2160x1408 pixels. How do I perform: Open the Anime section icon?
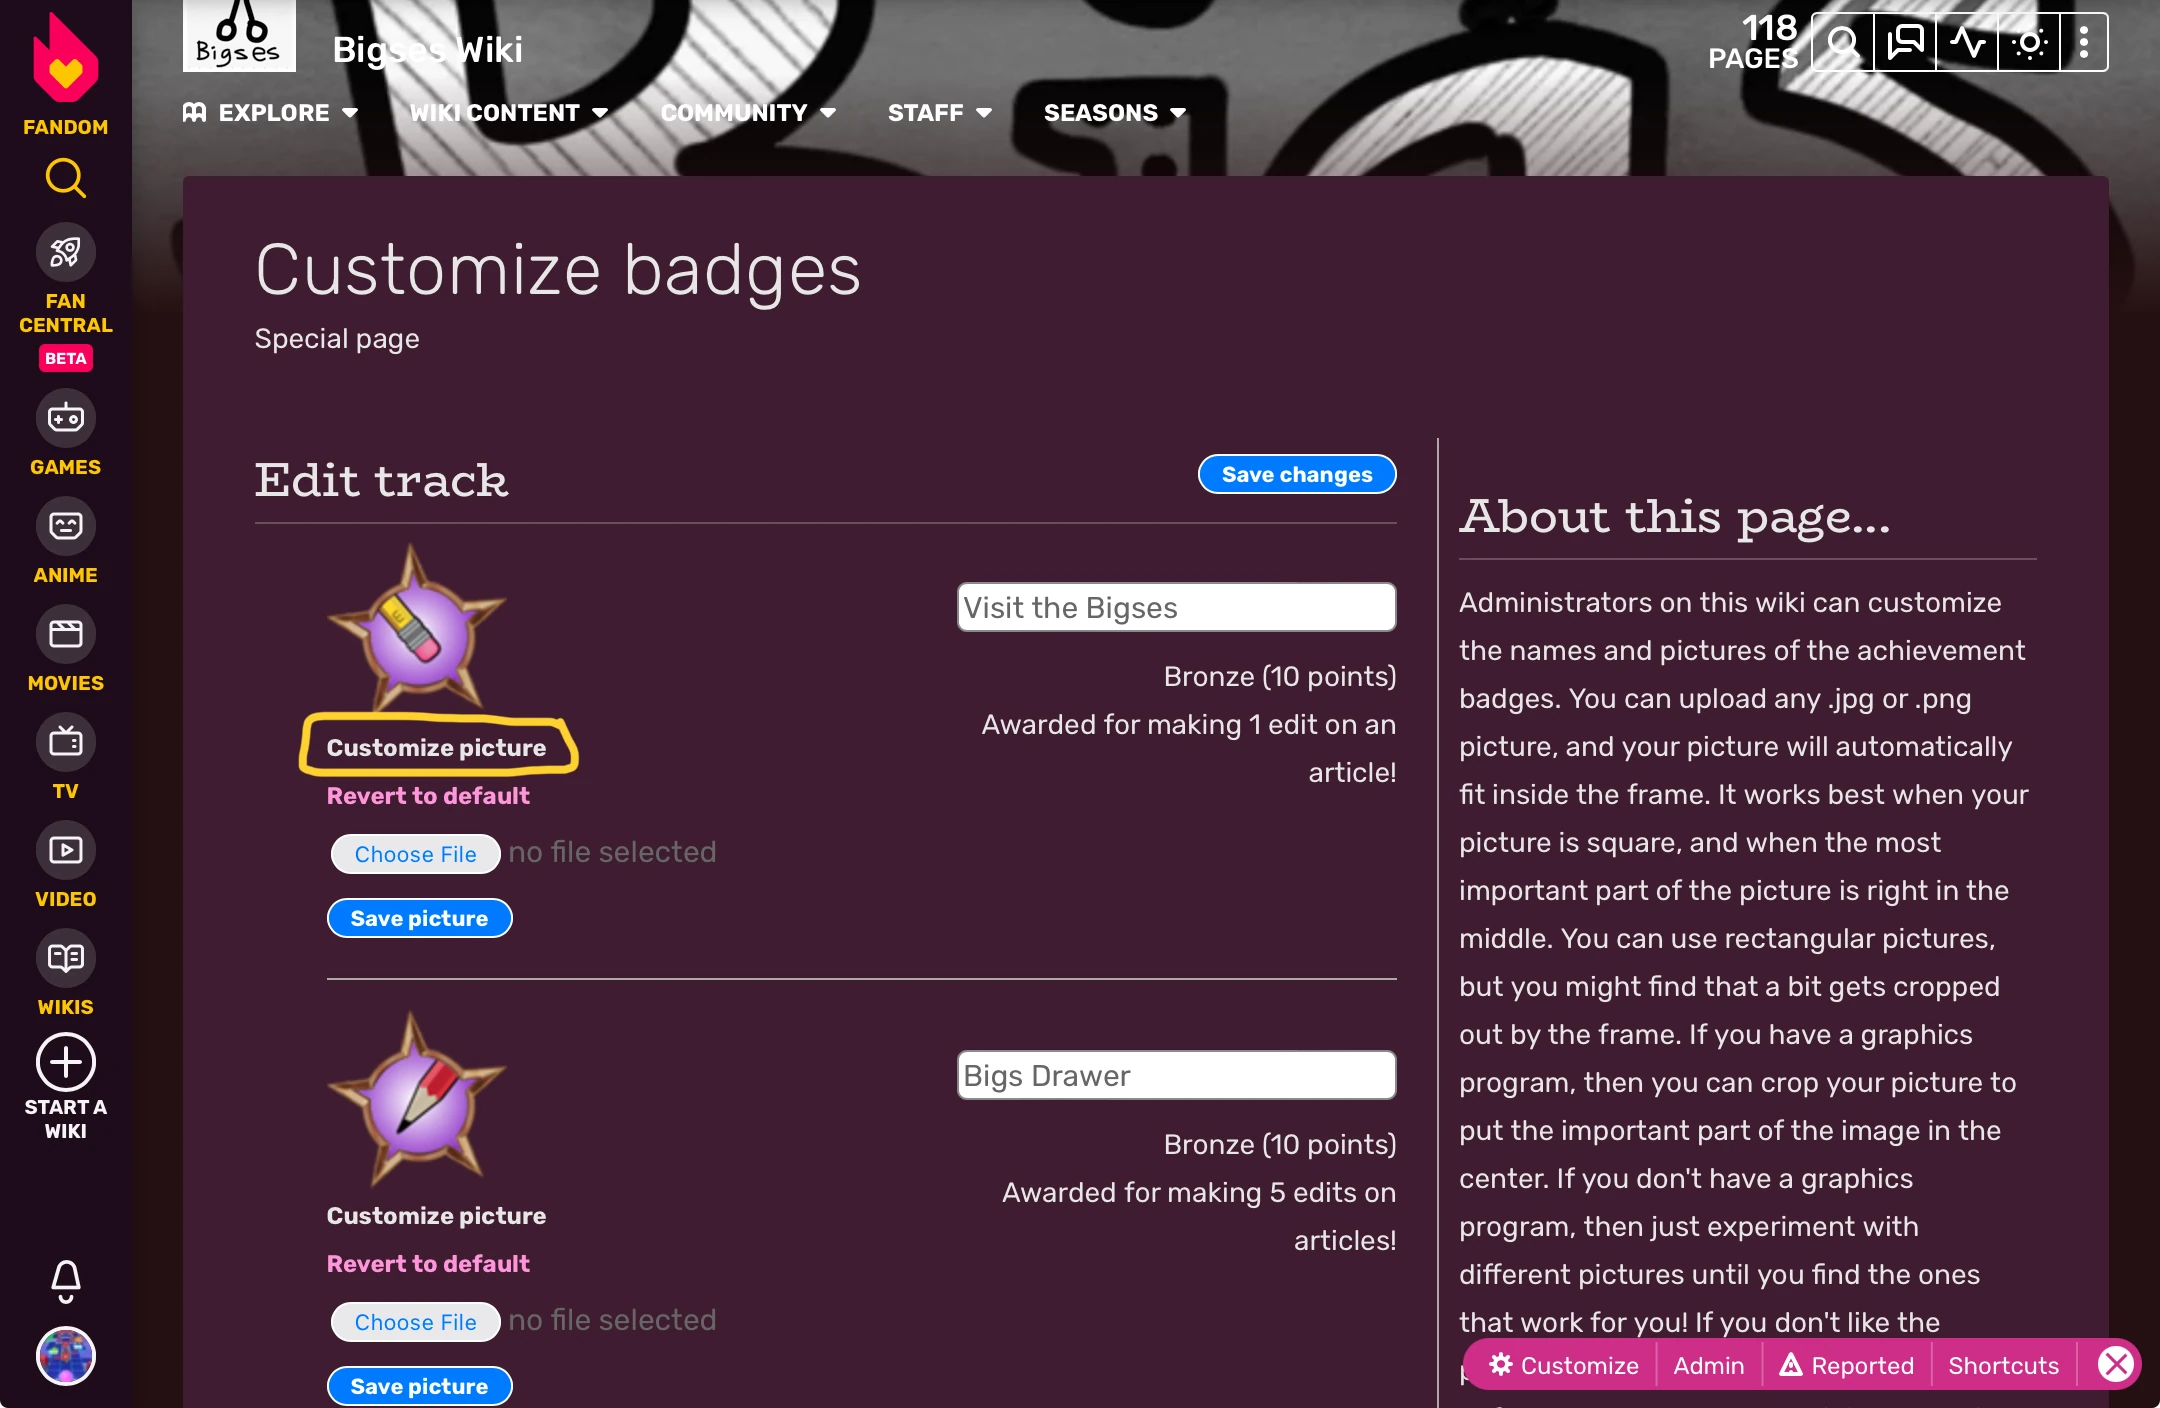(x=65, y=525)
